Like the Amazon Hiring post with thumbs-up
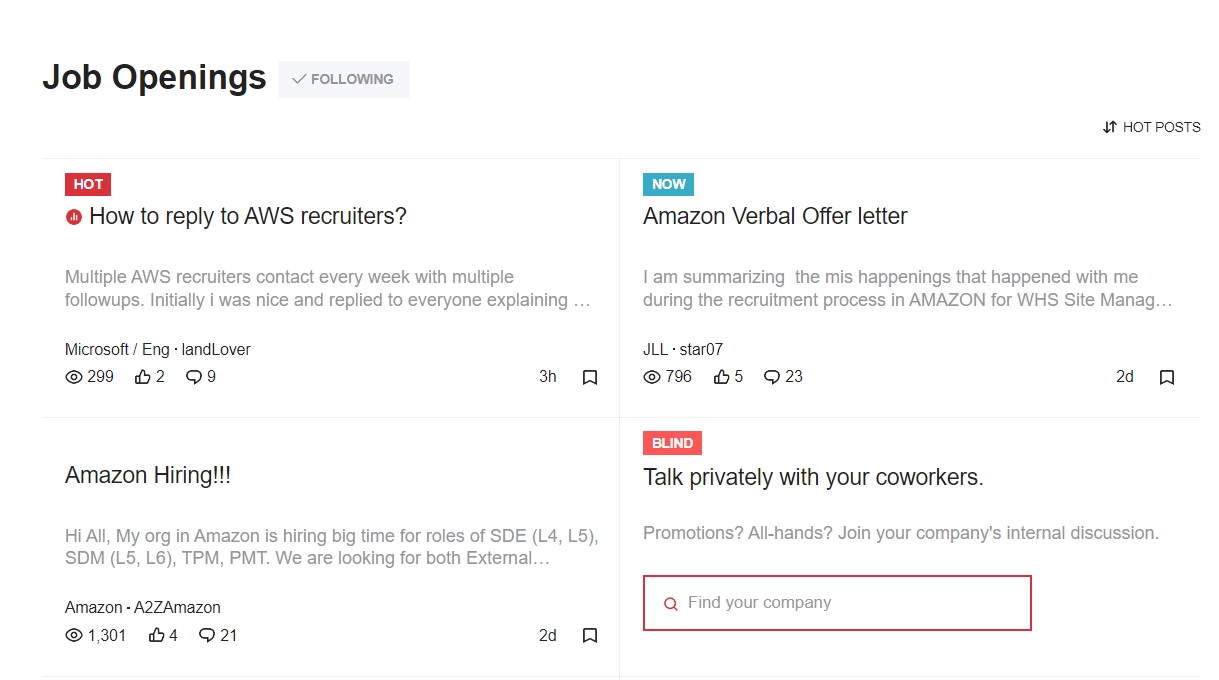1219x680 pixels. pyautogui.click(x=157, y=635)
